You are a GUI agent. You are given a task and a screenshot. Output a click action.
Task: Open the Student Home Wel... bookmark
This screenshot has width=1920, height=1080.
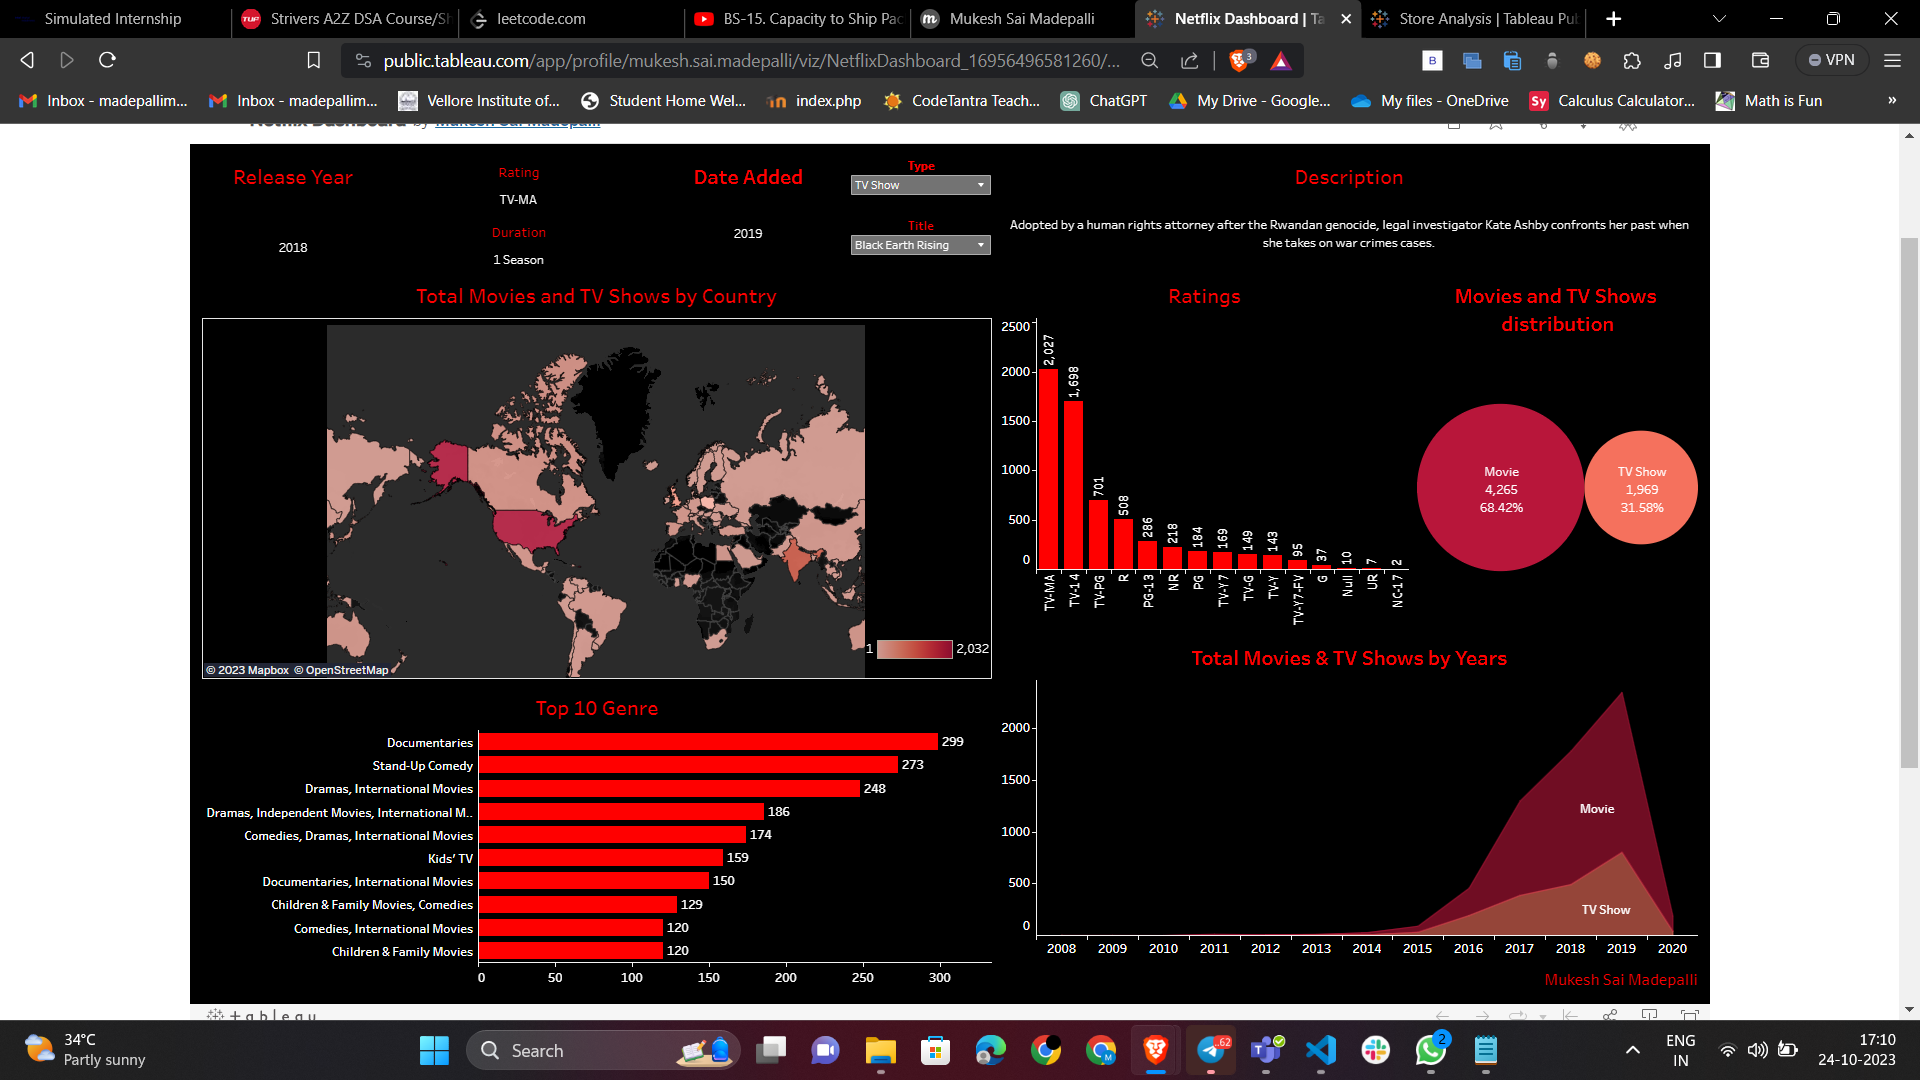[664, 100]
